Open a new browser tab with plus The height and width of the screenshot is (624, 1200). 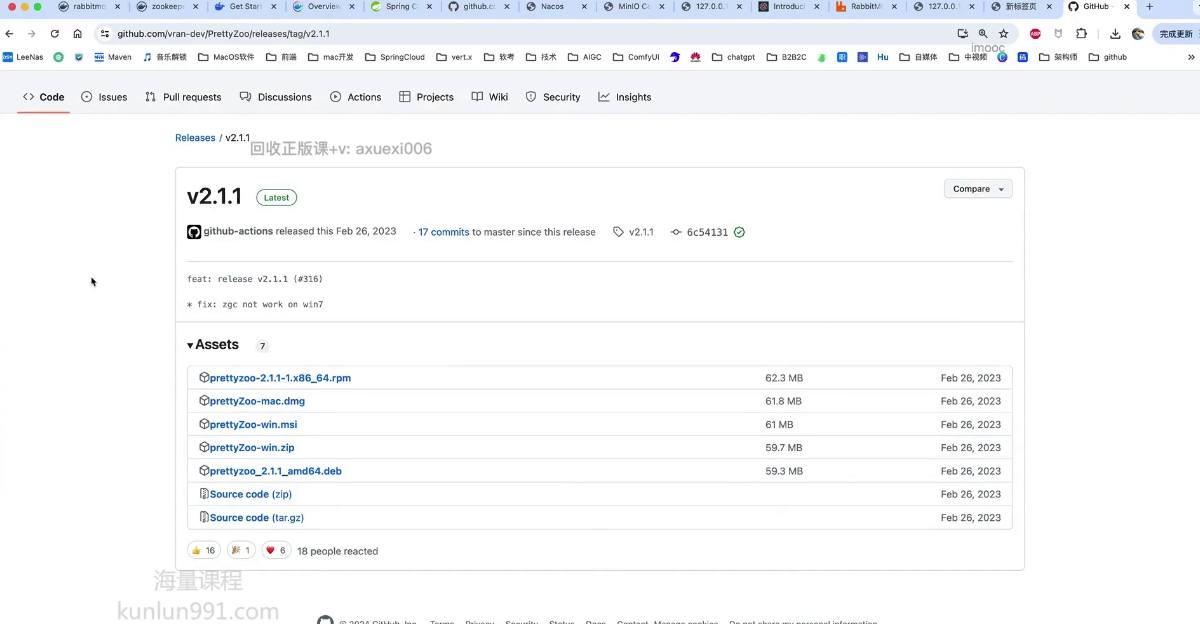click(1149, 6)
